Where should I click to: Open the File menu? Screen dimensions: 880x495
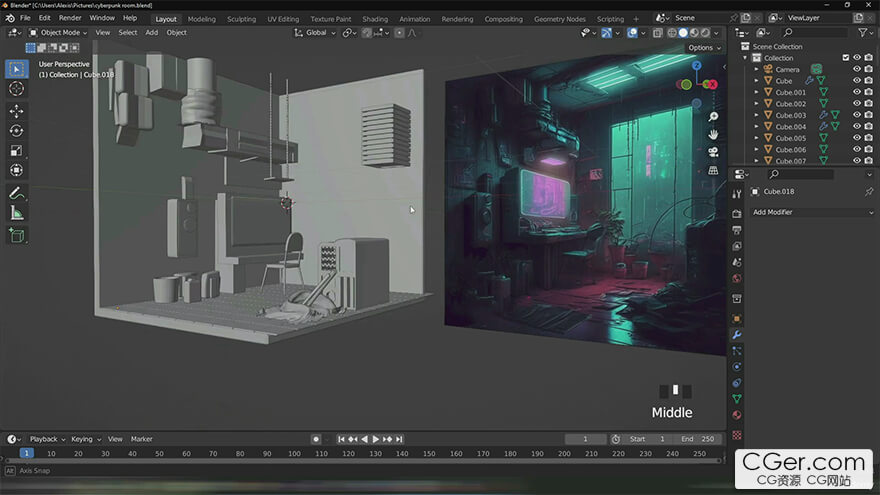25,18
